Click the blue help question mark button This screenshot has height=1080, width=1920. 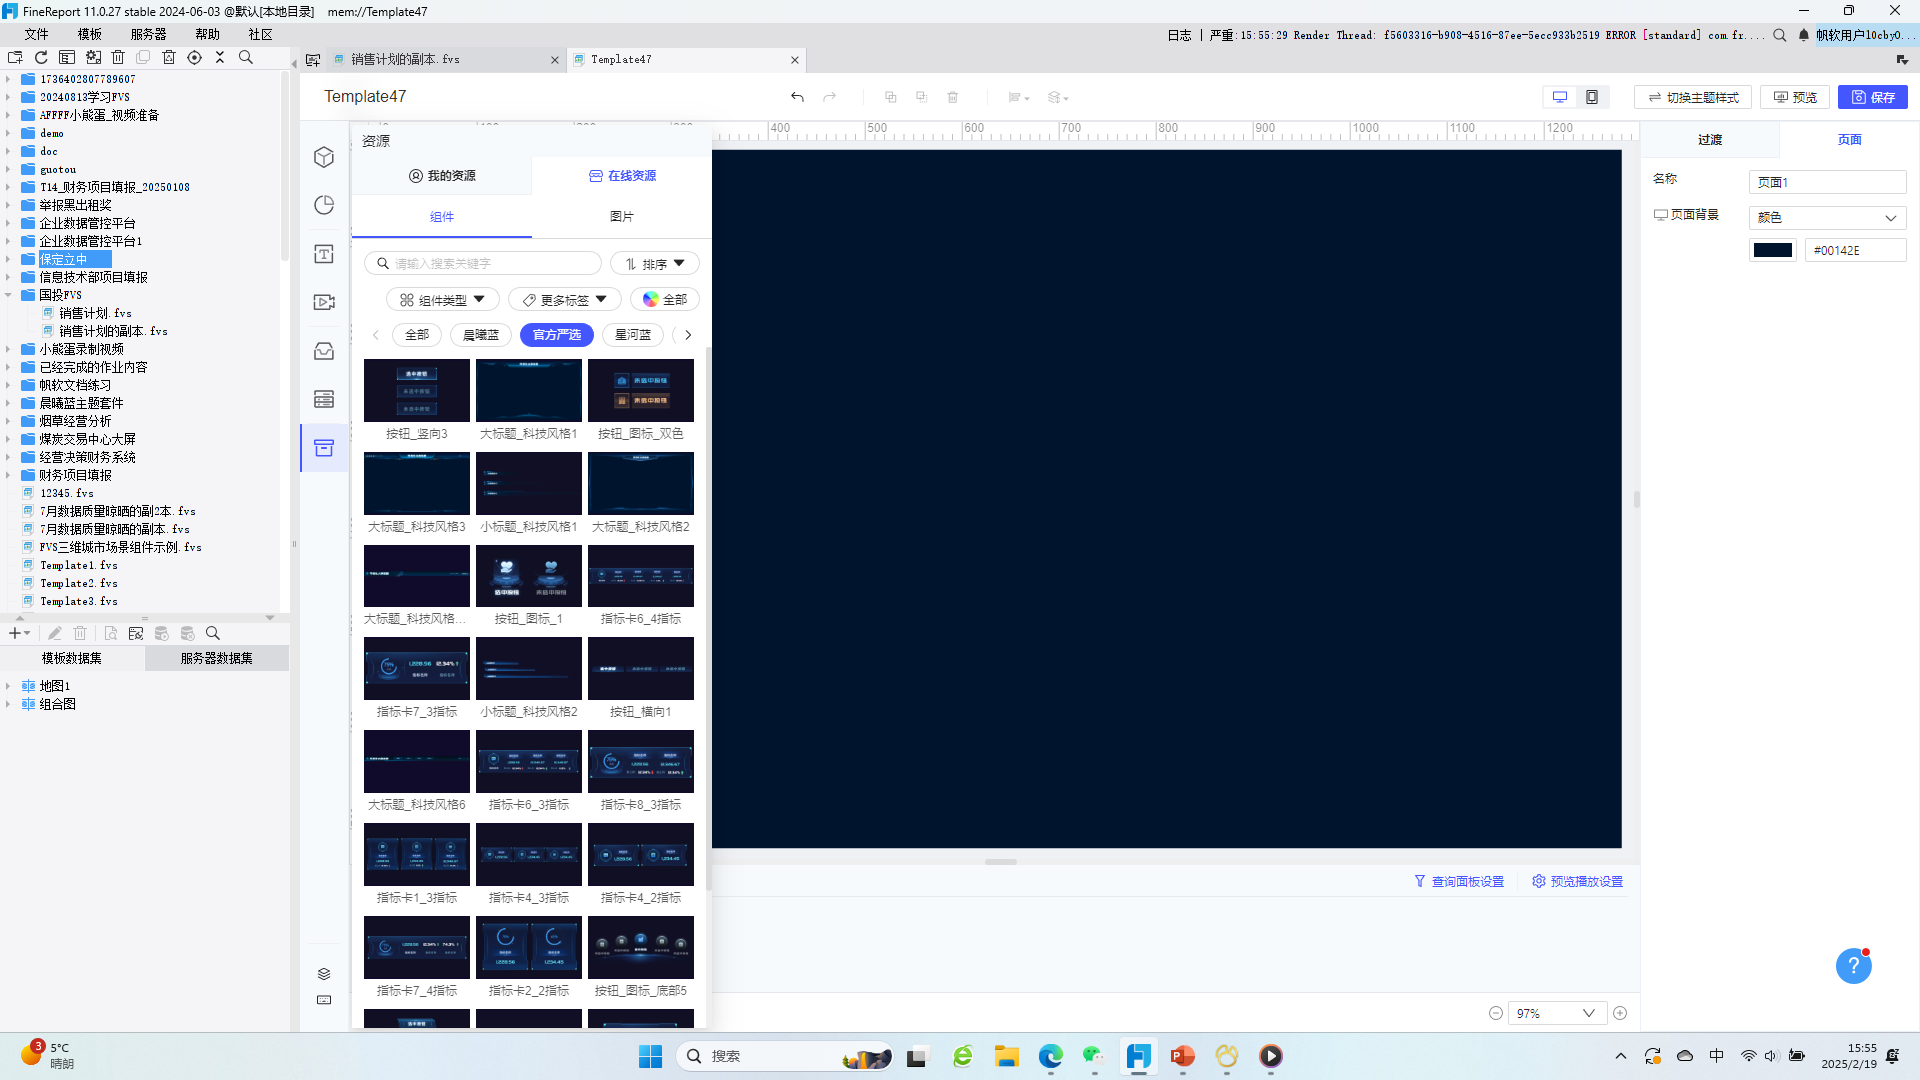[x=1853, y=966]
